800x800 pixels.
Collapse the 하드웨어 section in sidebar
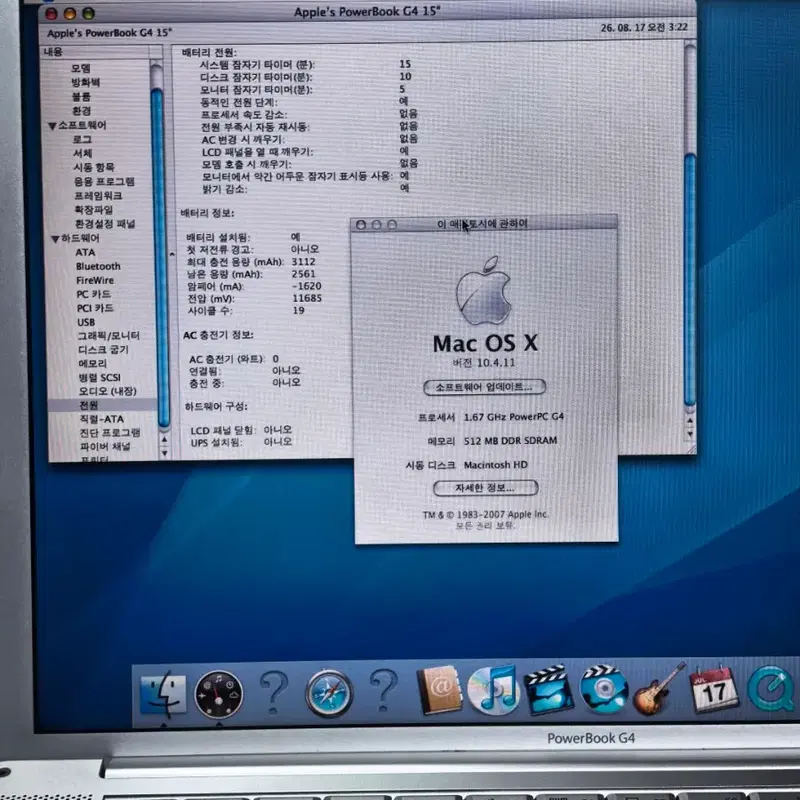(55, 239)
